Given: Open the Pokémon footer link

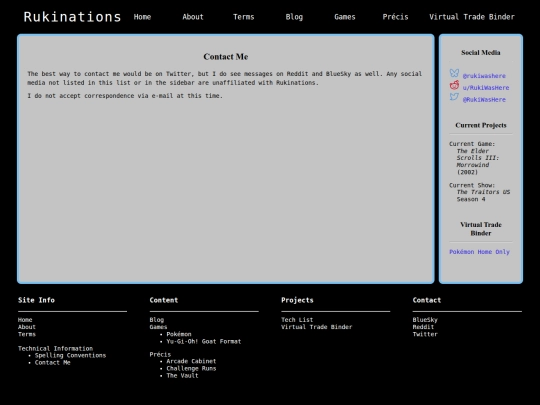Looking at the screenshot, I should point(179,334).
